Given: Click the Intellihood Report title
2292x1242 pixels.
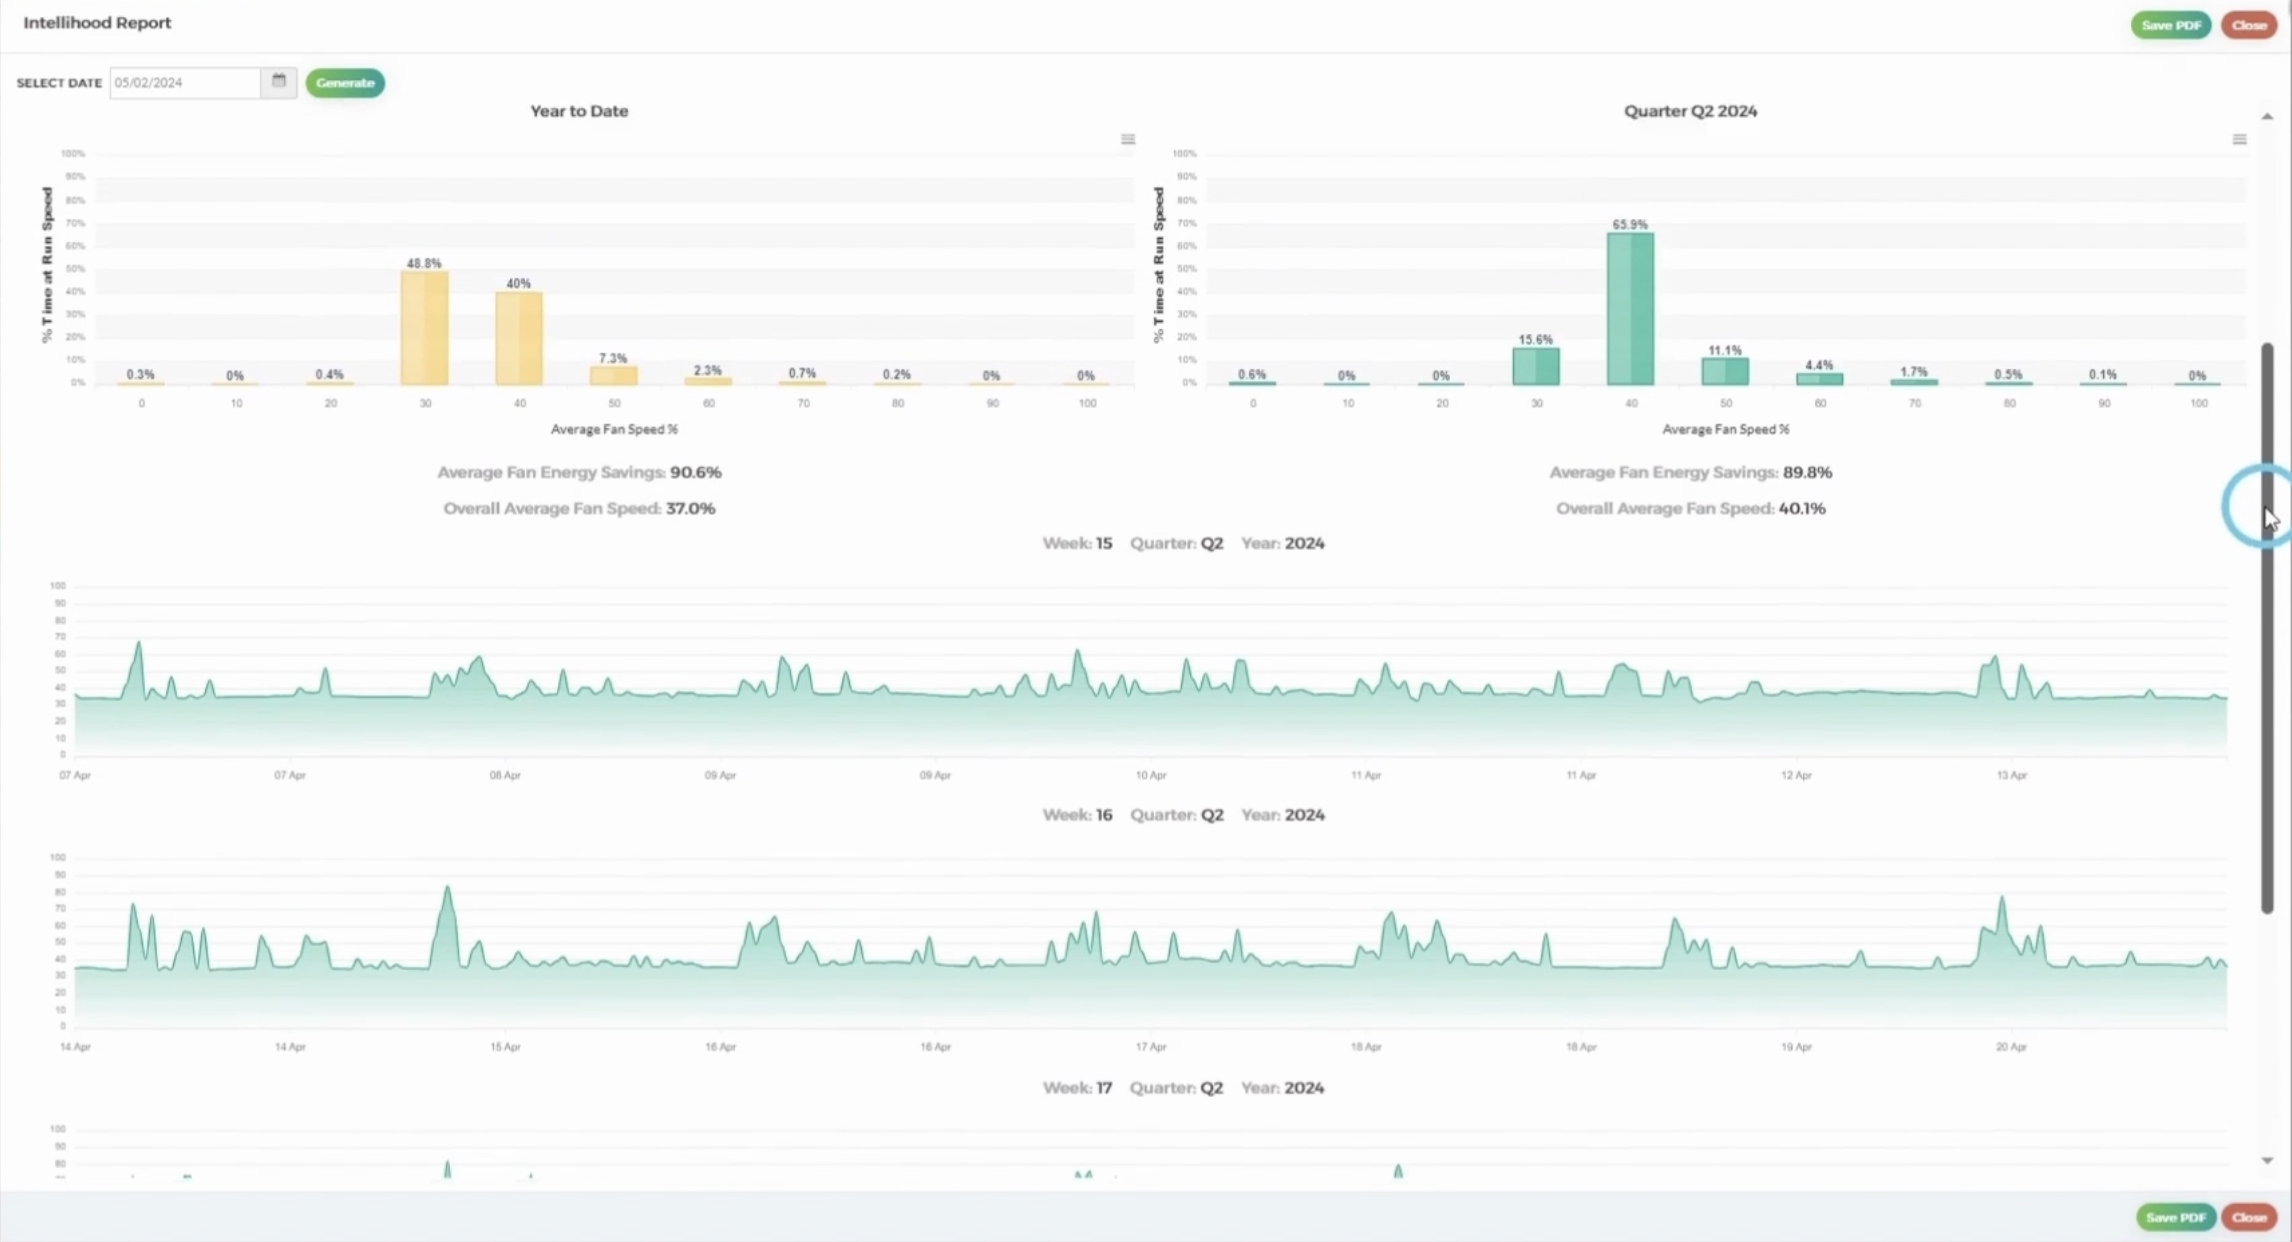Looking at the screenshot, I should [97, 22].
